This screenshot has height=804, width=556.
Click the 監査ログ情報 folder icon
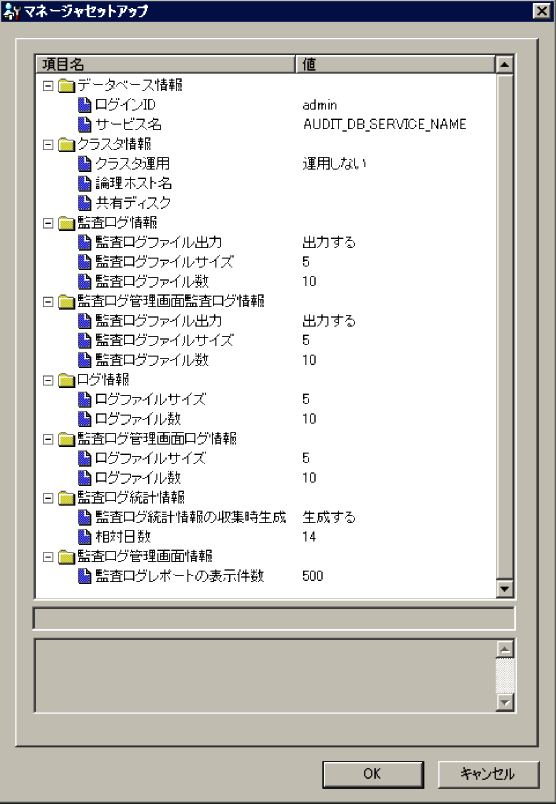(67, 223)
